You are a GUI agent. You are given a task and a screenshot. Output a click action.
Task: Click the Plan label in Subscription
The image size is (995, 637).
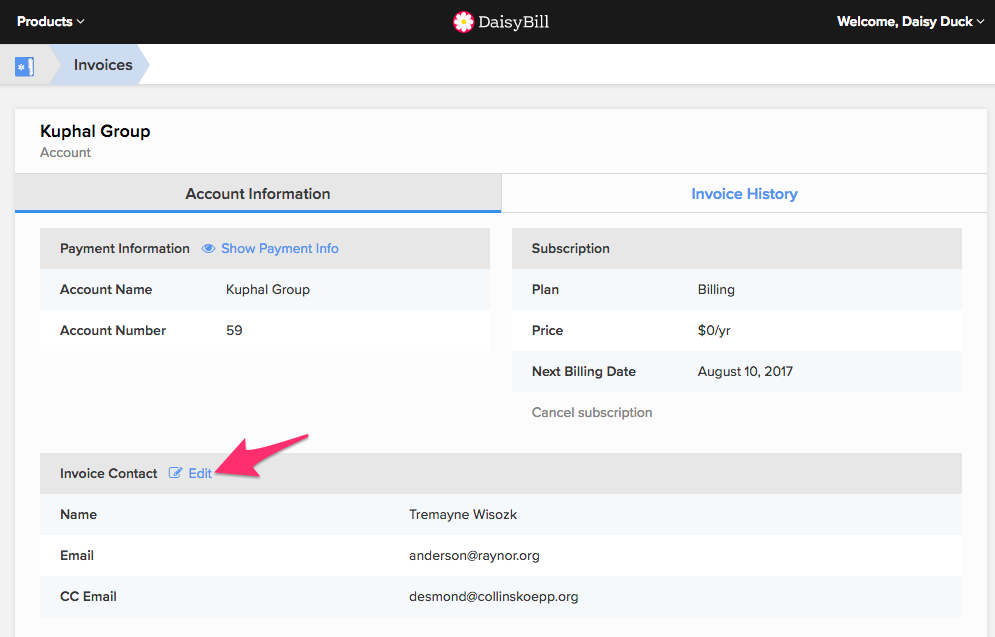pyautogui.click(x=545, y=289)
